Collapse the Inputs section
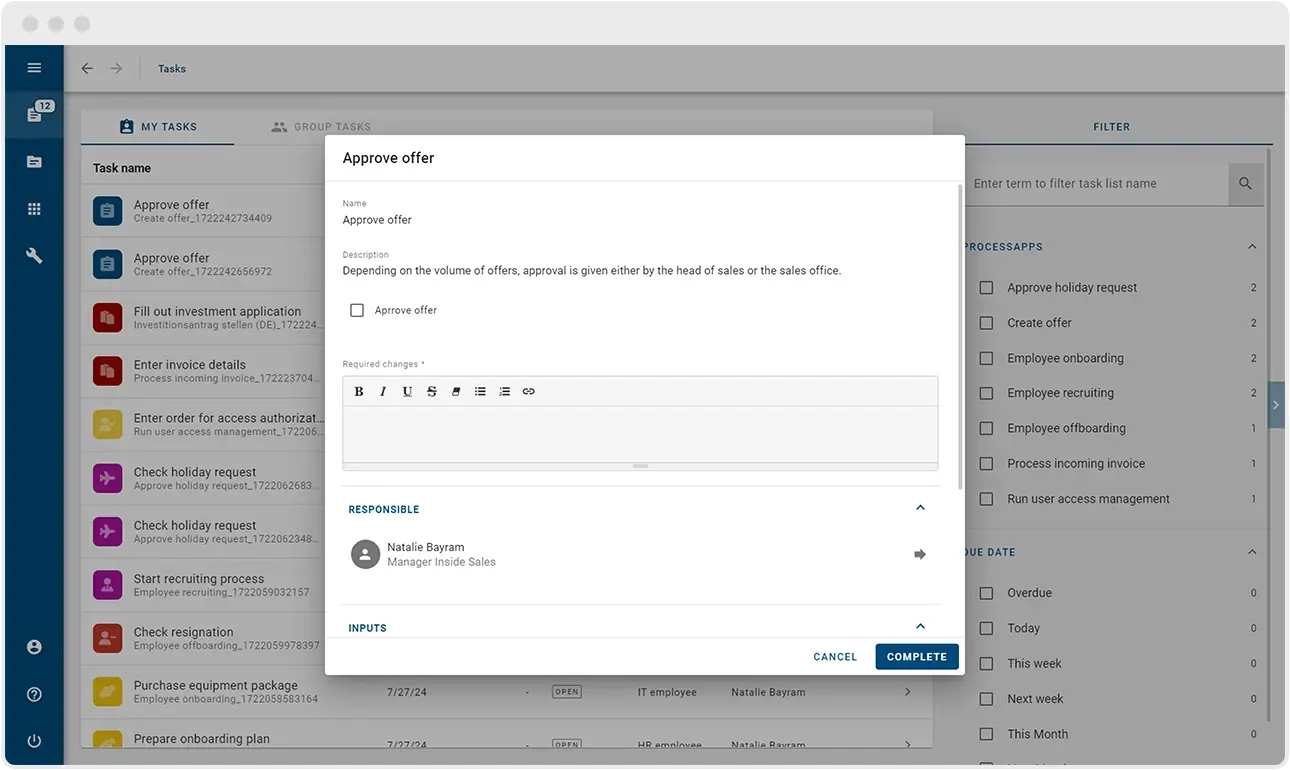 (921, 627)
